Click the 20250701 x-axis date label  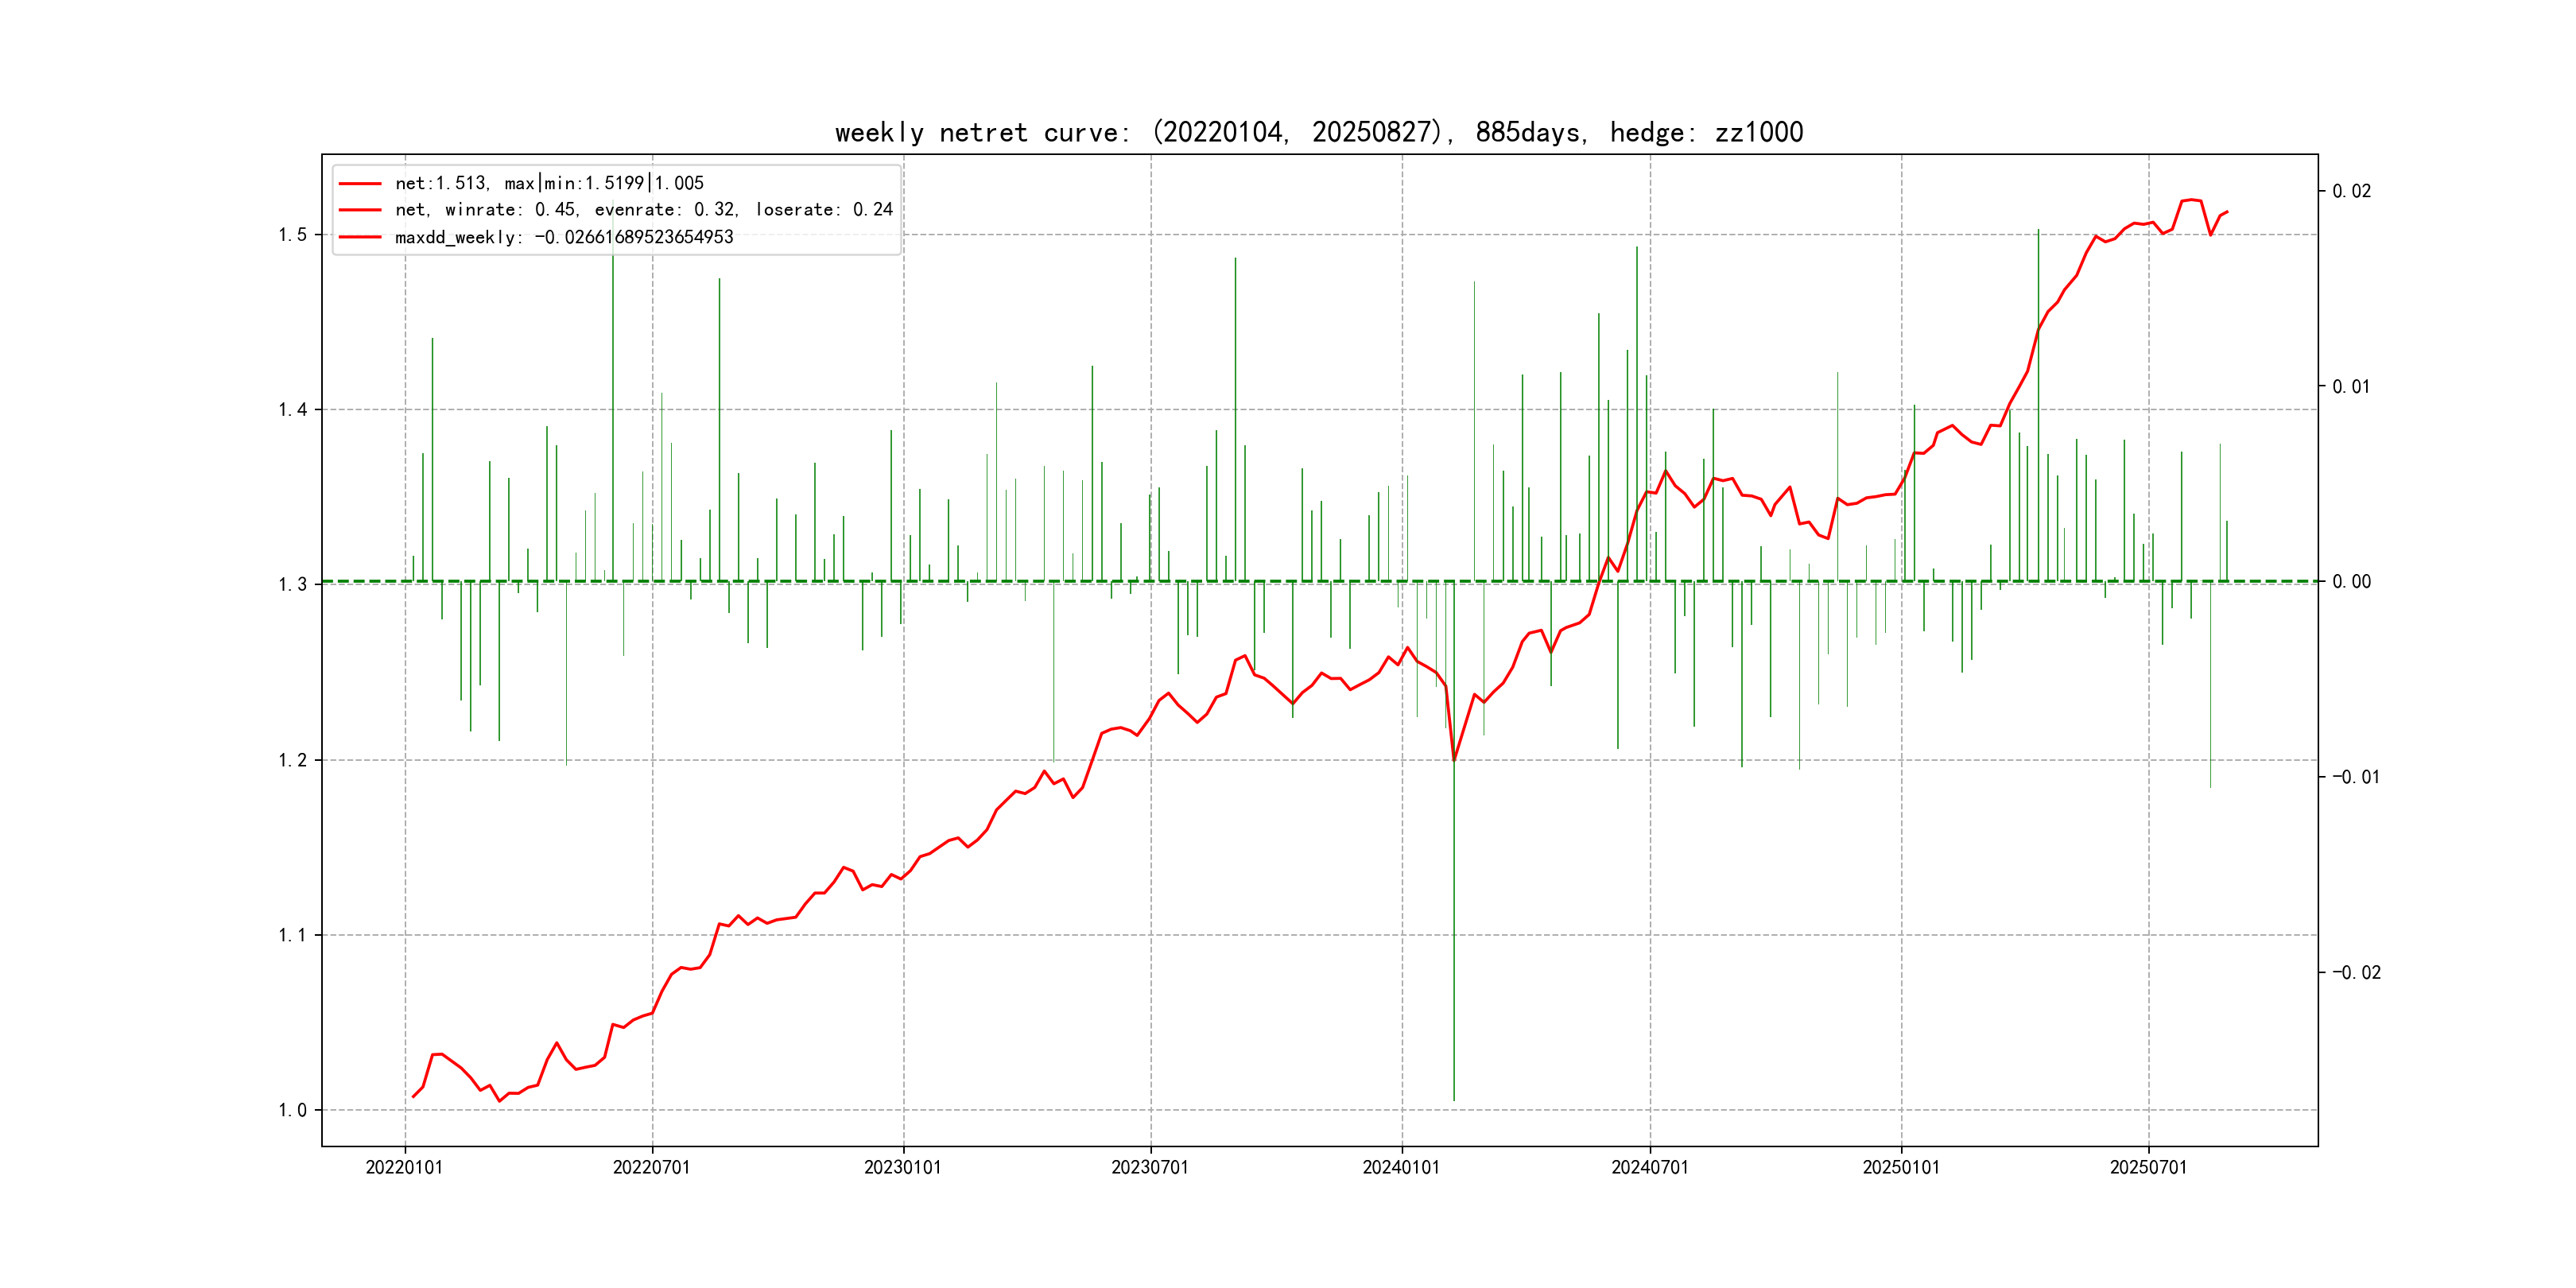coord(2148,1167)
